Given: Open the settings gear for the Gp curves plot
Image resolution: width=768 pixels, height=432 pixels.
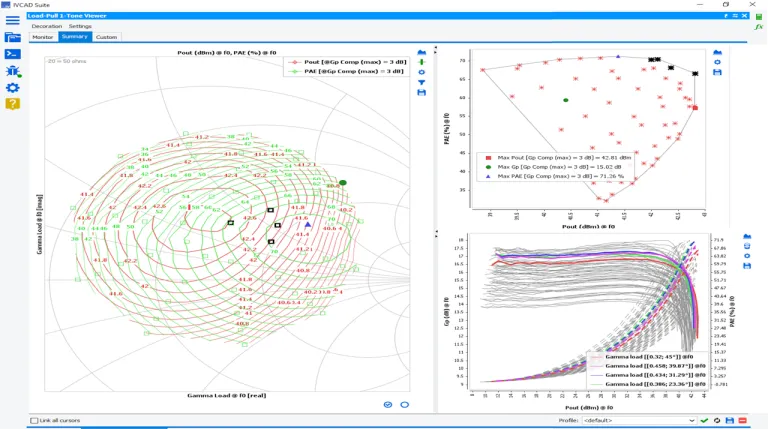Looking at the screenshot, I should [747, 256].
